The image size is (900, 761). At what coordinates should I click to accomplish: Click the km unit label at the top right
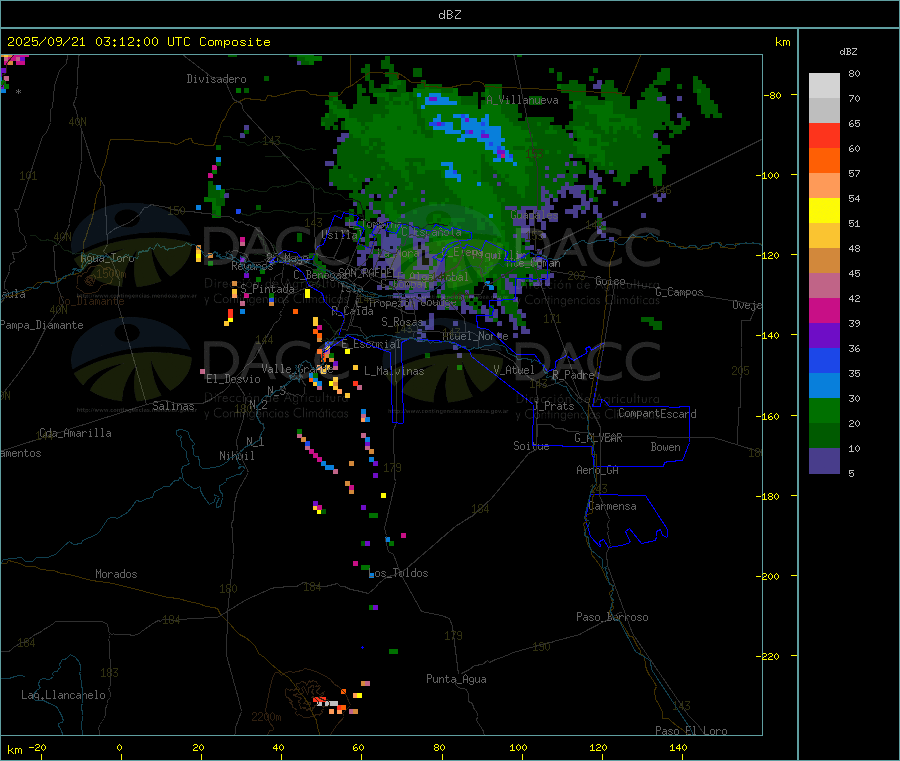[782, 42]
